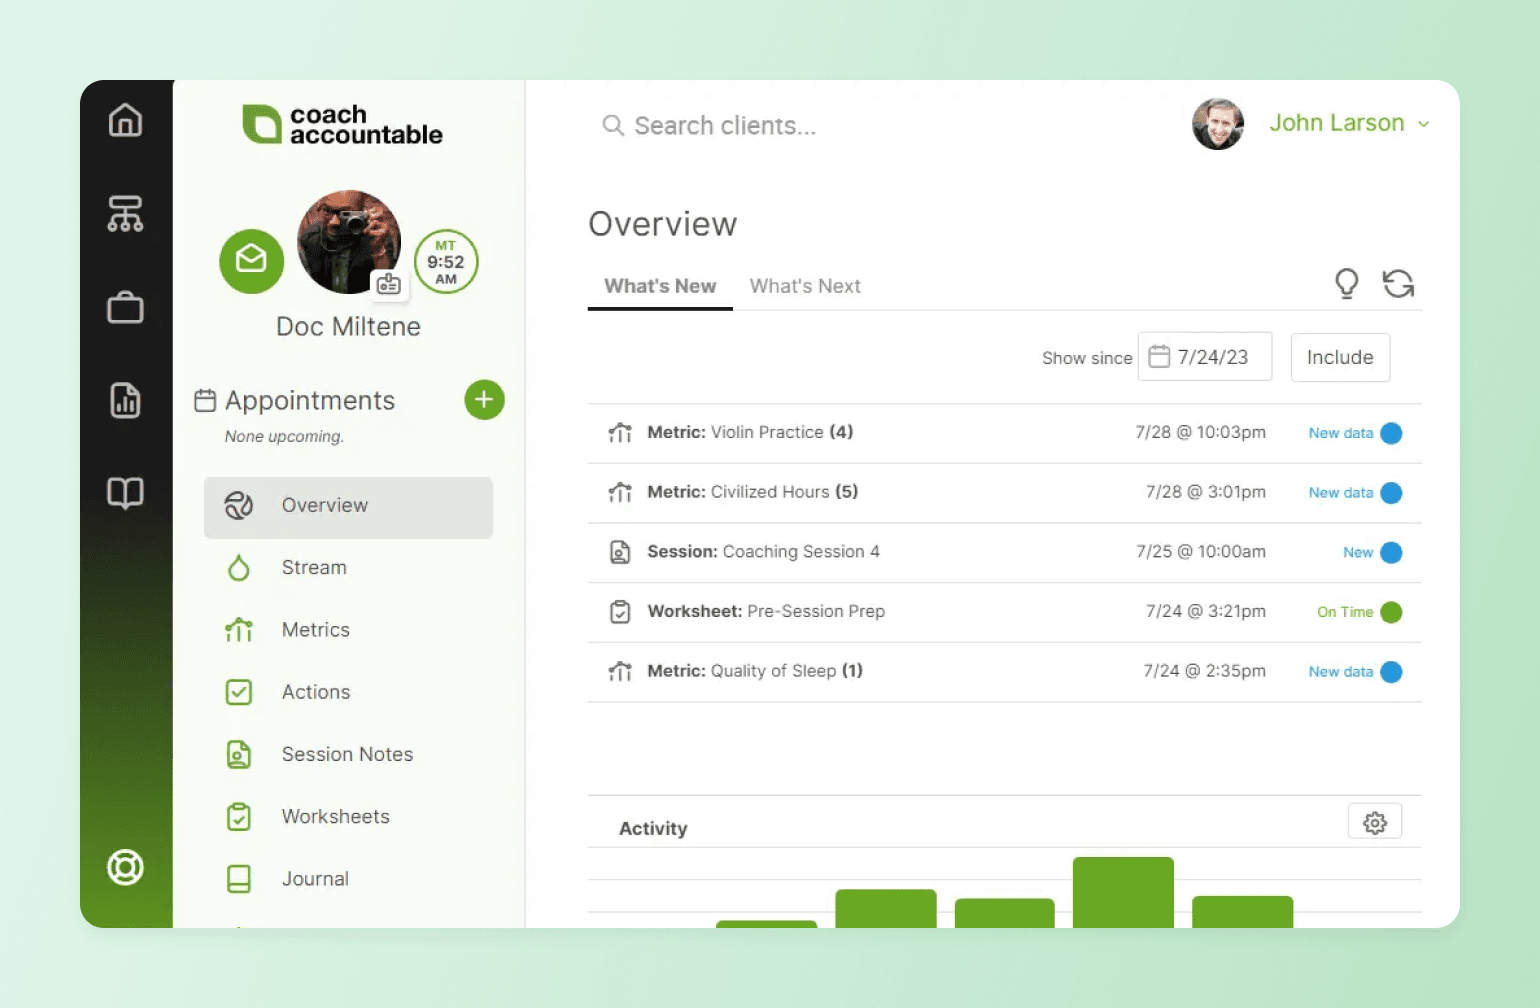Viewport: 1540px width, 1008px height.
Task: Open the 7/24/23 show-since date picker
Action: click(x=1205, y=357)
